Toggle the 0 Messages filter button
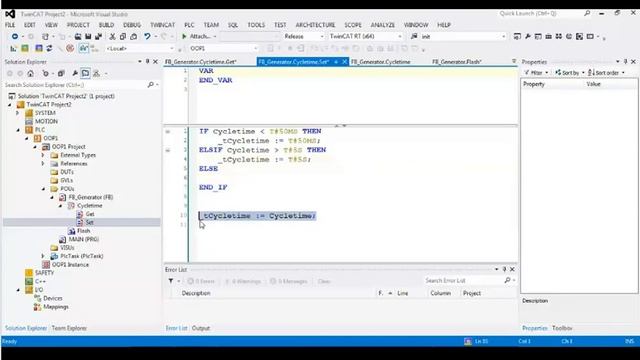 (289, 281)
